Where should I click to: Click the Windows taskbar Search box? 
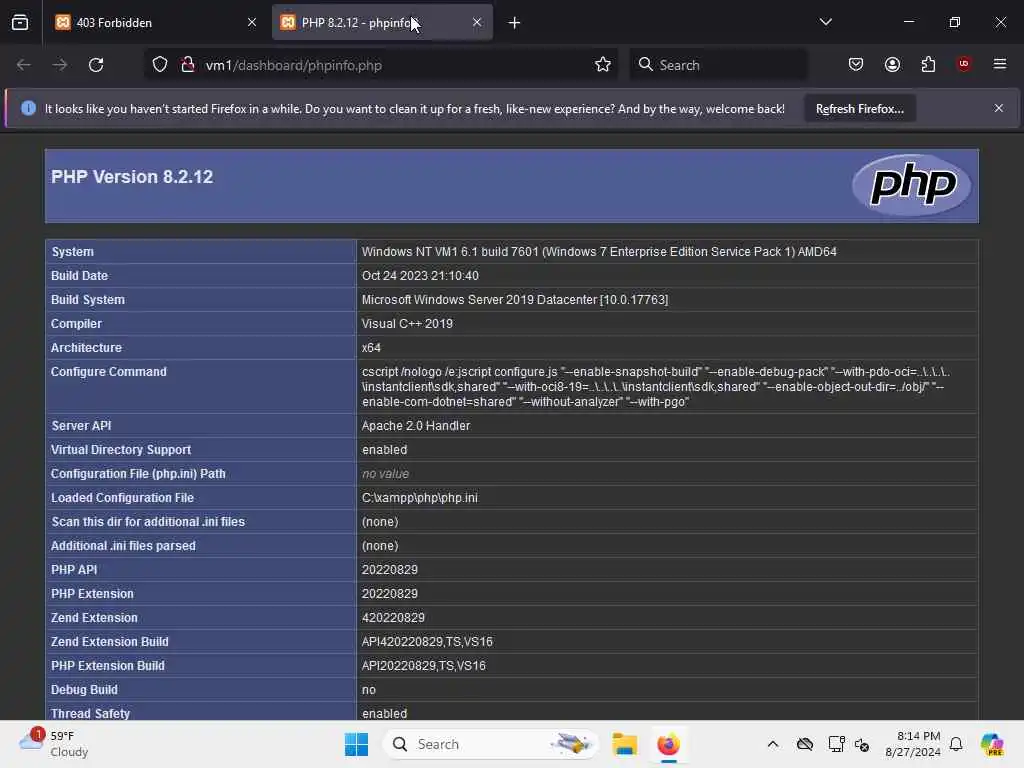pos(490,744)
